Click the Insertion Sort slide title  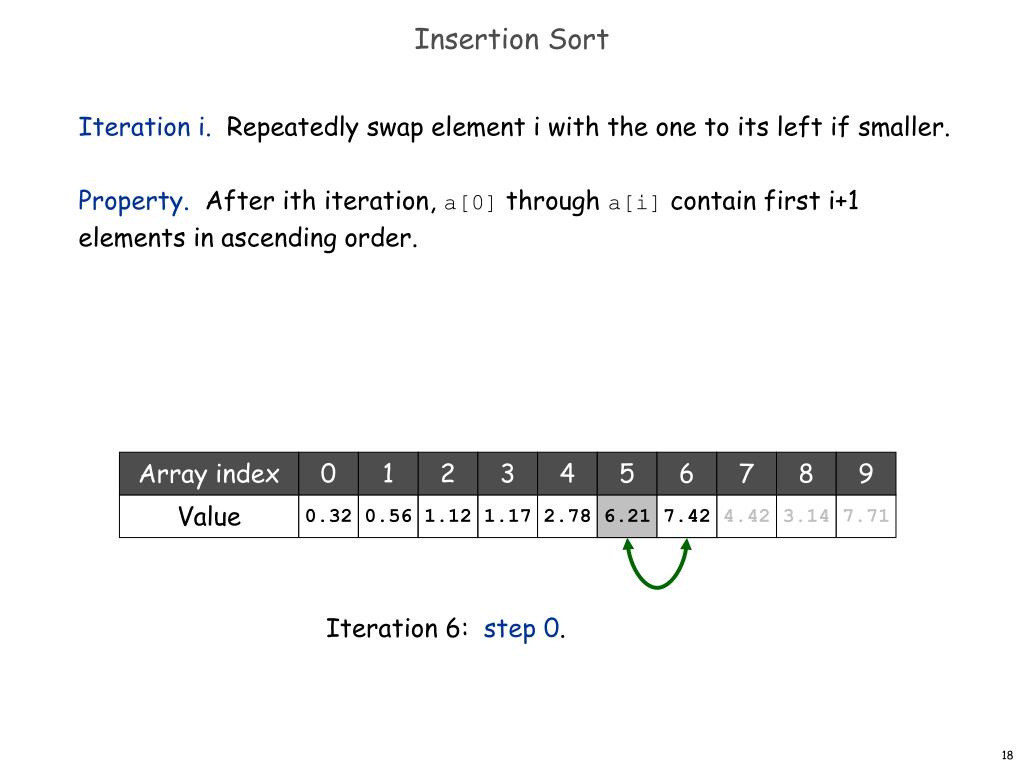(511, 39)
